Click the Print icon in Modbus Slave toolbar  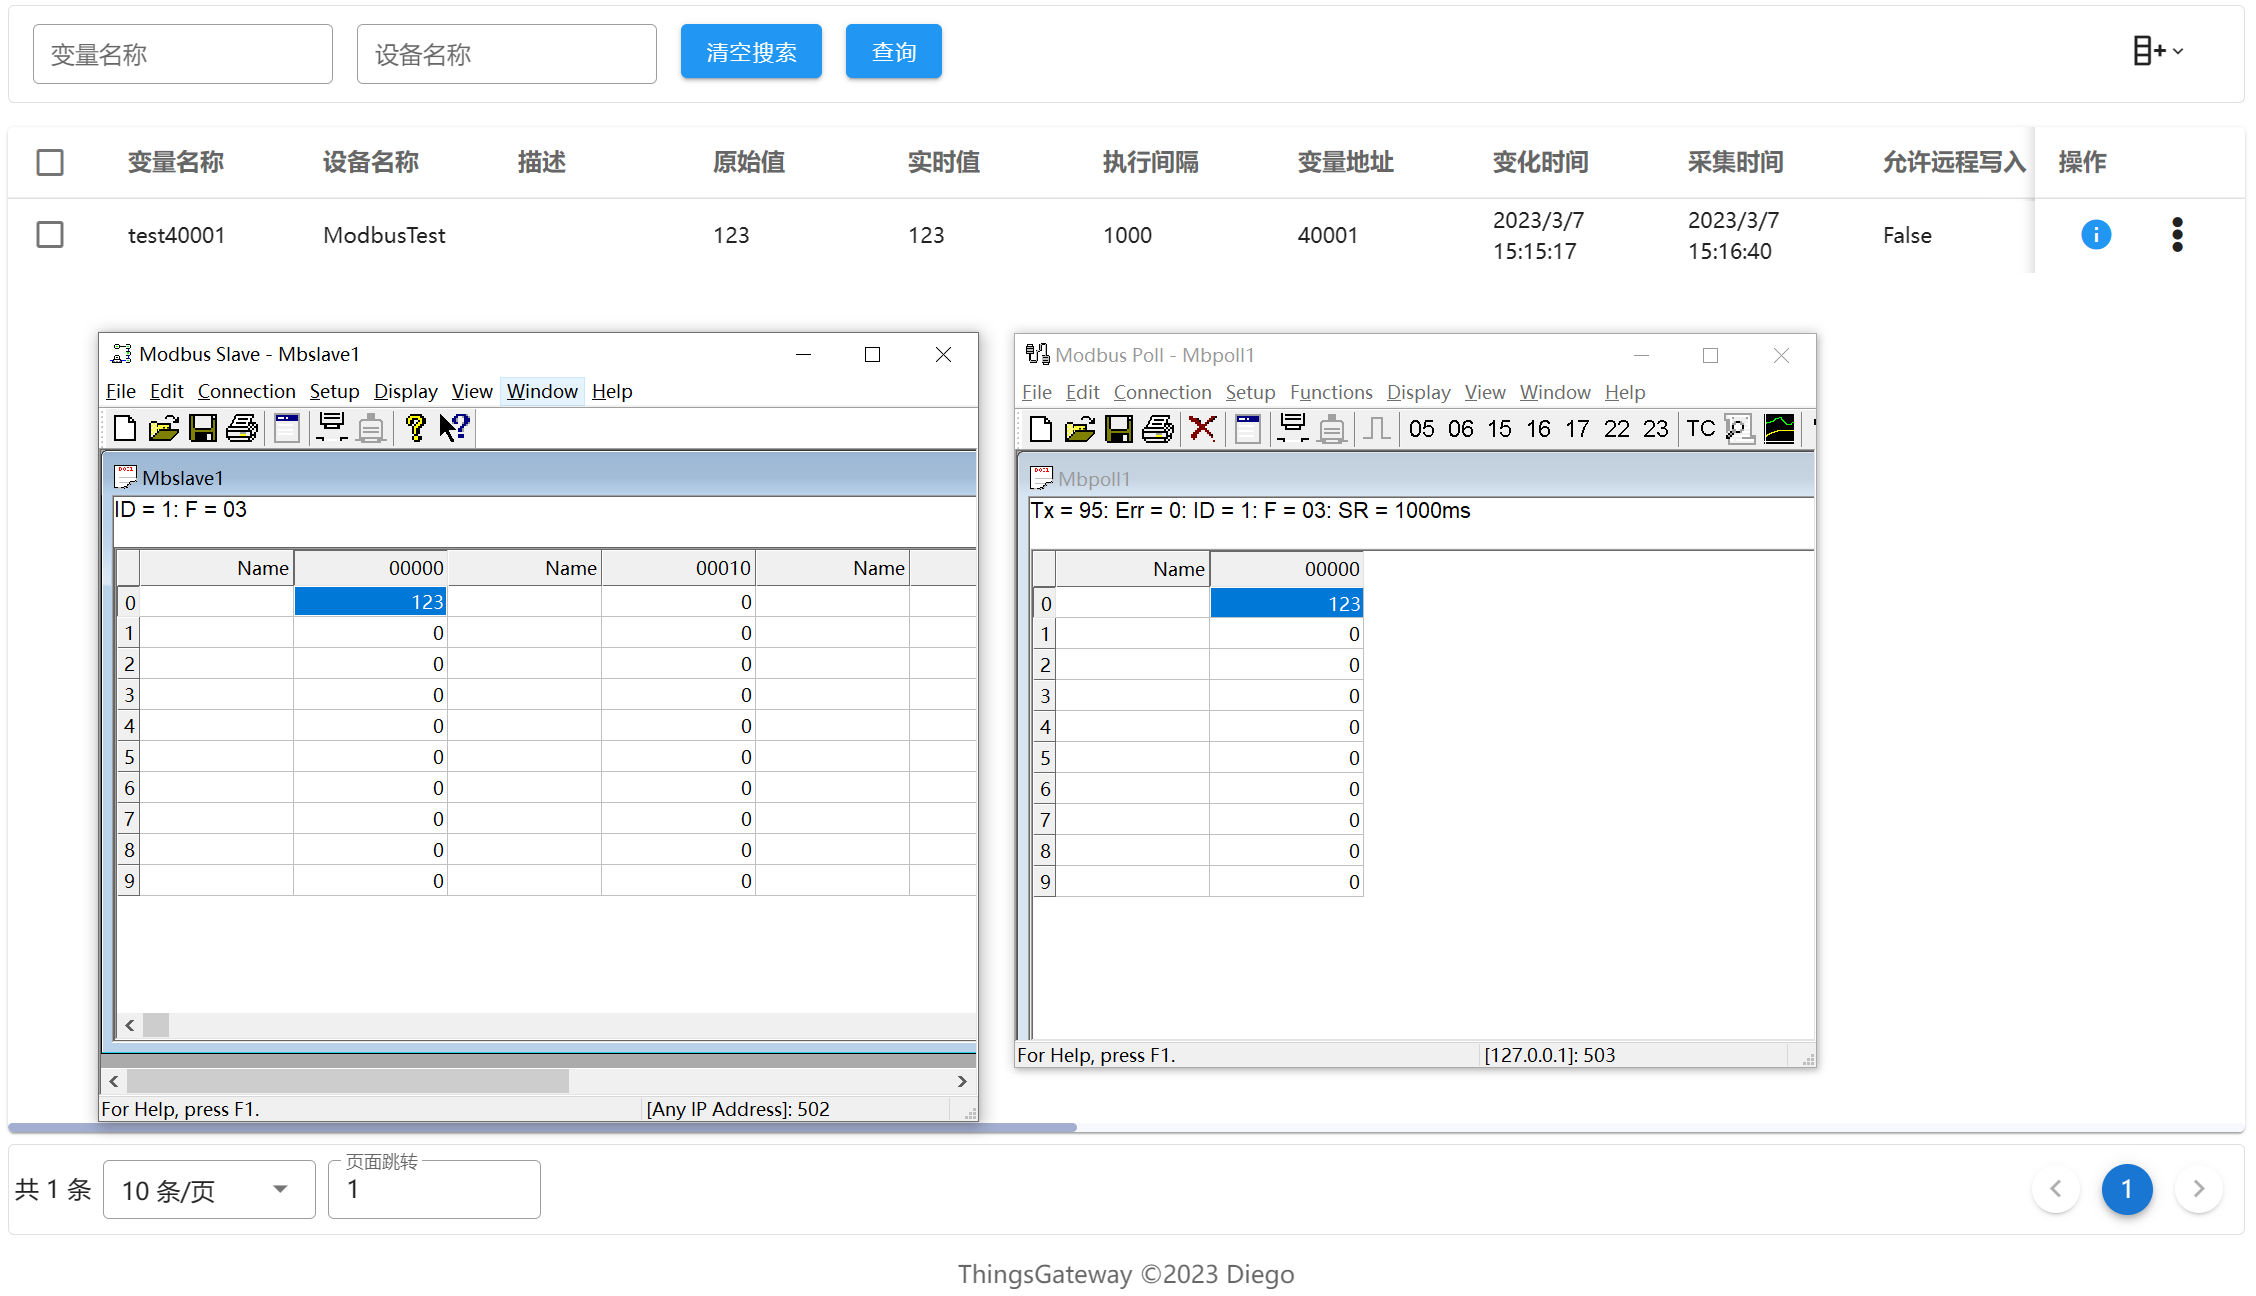pos(242,429)
